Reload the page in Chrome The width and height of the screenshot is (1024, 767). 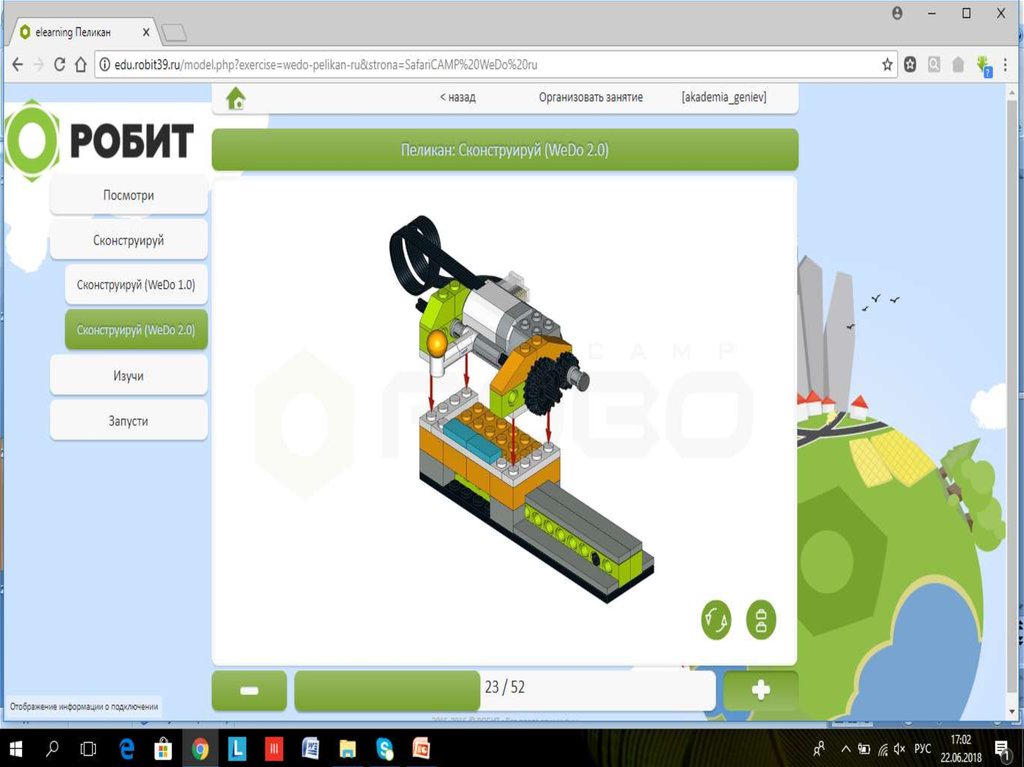59,64
